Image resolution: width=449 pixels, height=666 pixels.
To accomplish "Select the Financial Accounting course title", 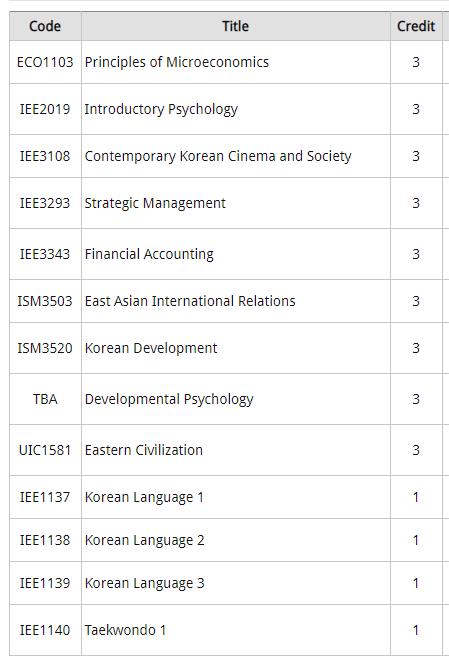I will pyautogui.click(x=149, y=254).
